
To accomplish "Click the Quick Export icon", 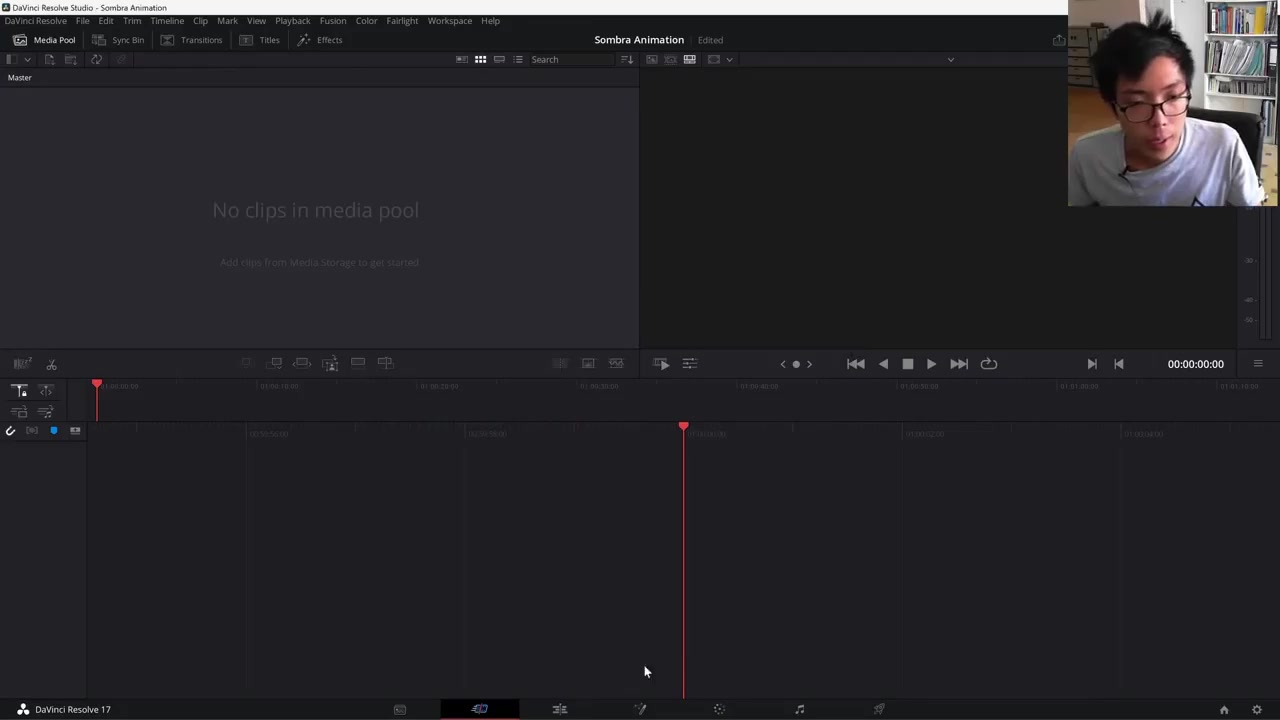I will pyautogui.click(x=1058, y=40).
